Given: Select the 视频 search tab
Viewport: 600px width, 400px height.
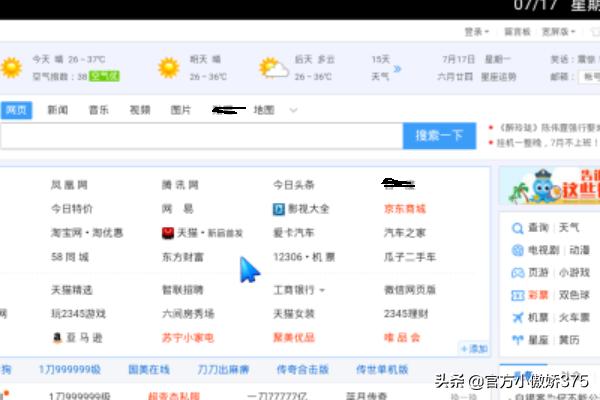Looking at the screenshot, I should click(140, 110).
